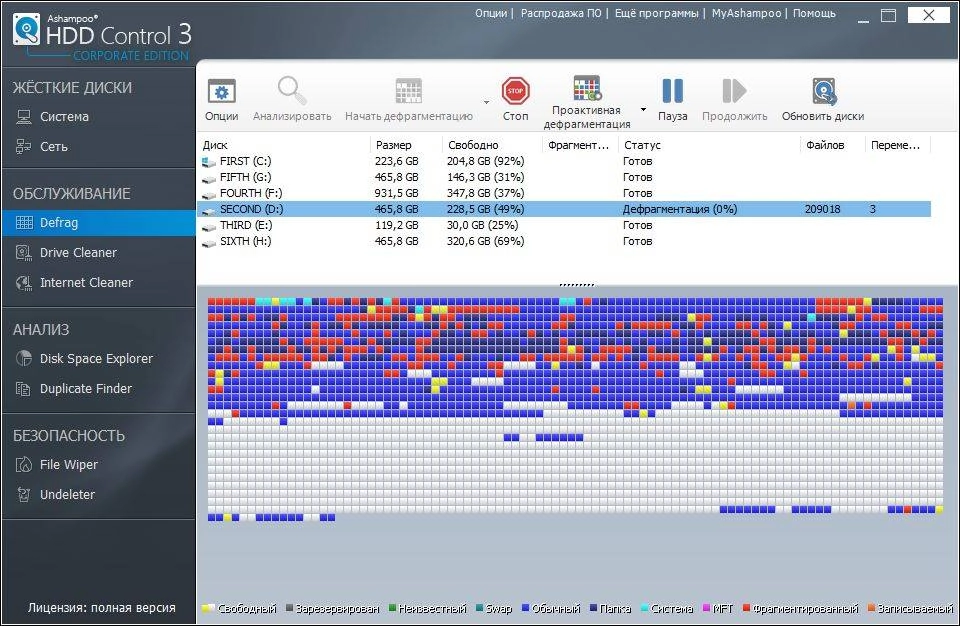Open File Wiper
This screenshot has width=960, height=626.
[98, 464]
